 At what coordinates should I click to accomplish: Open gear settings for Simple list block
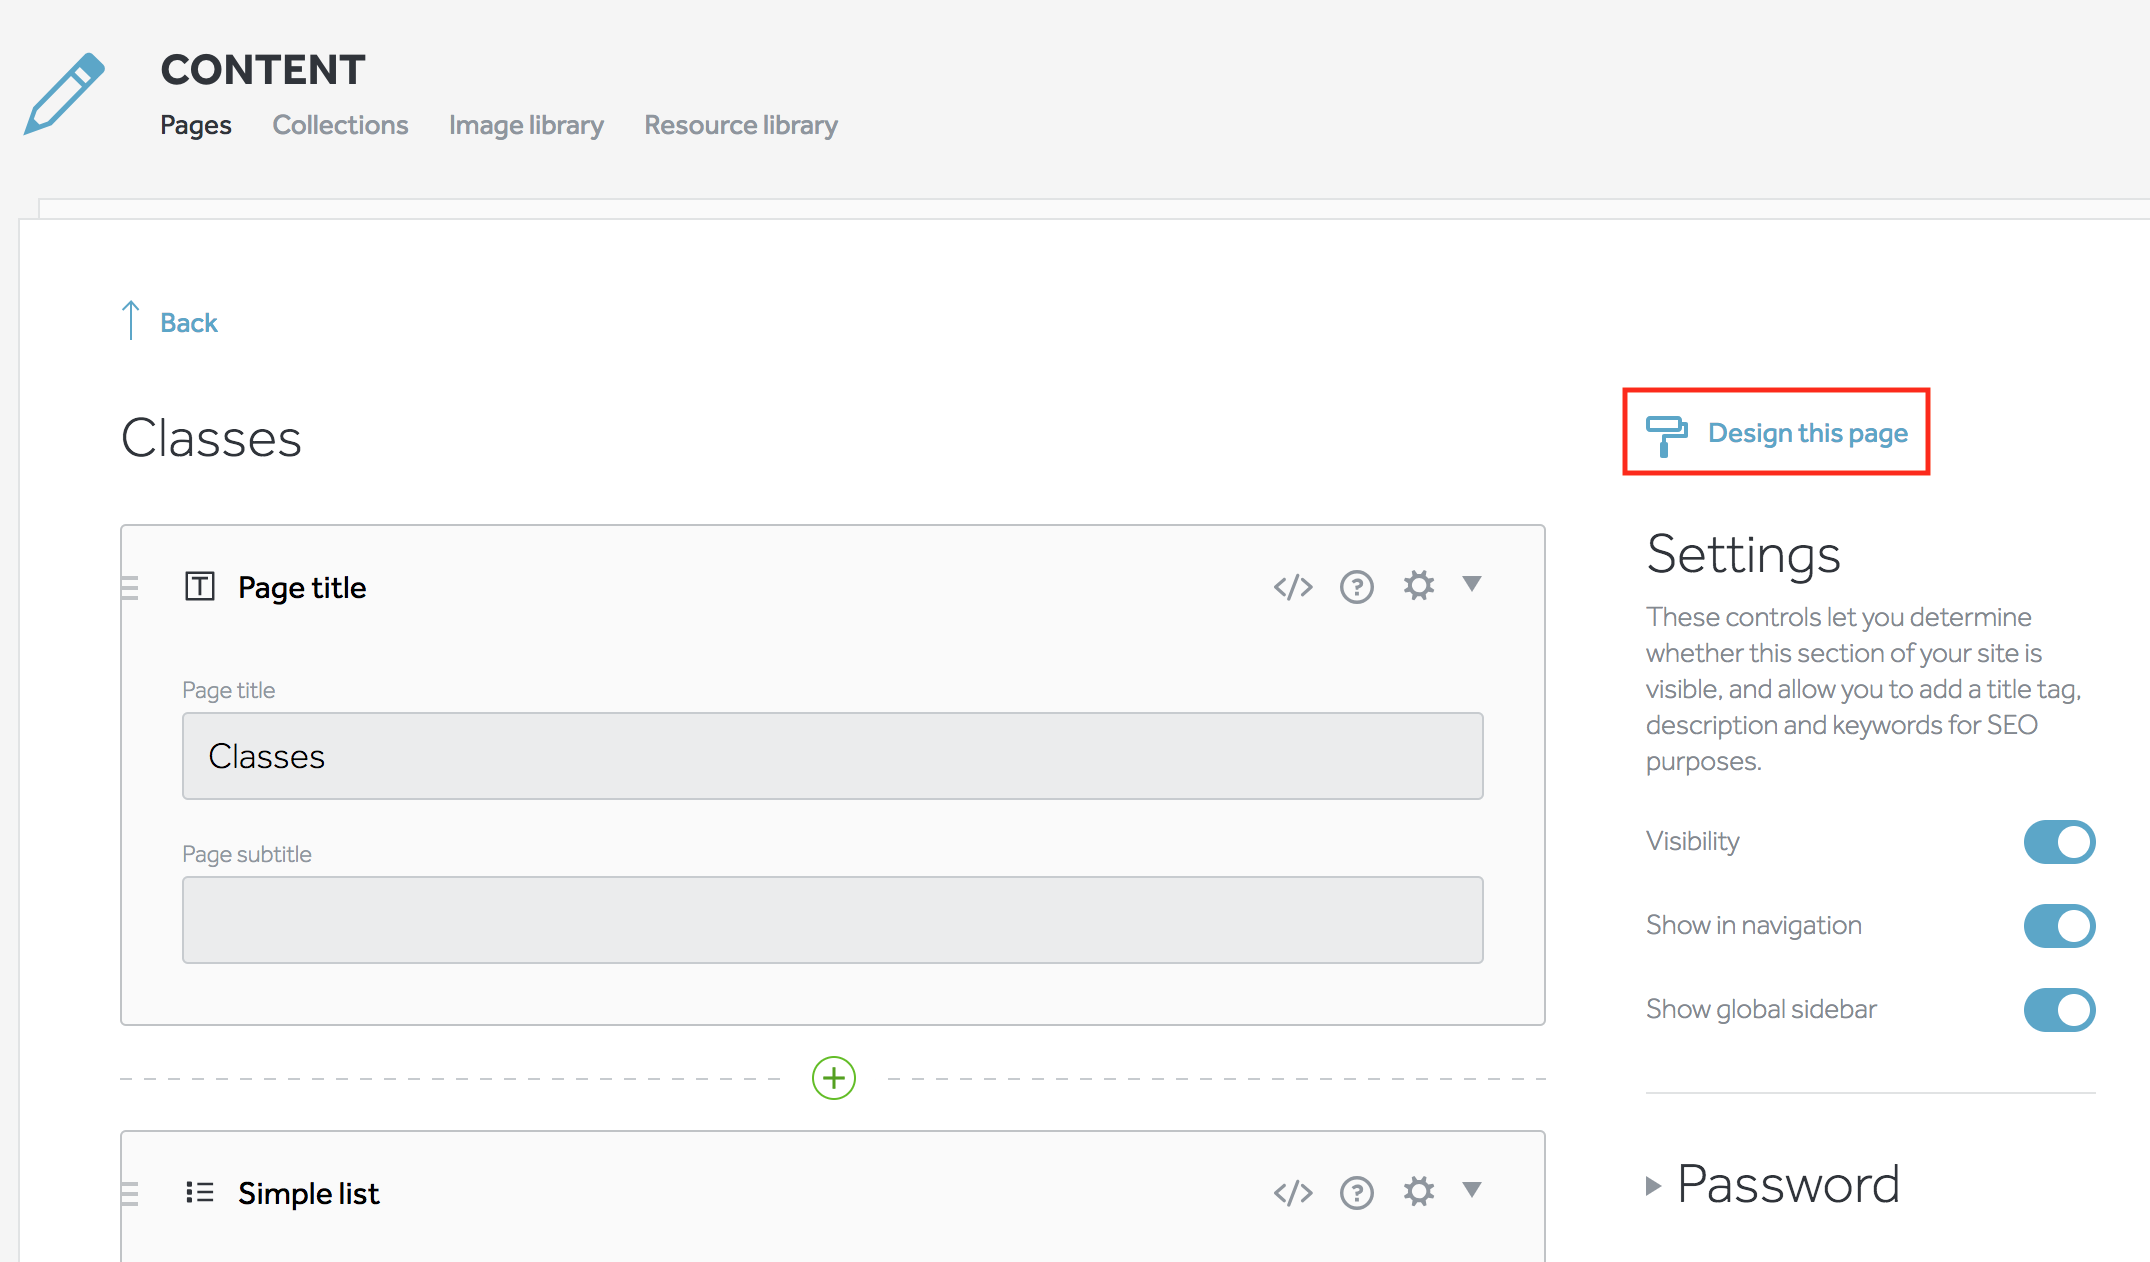point(1418,1191)
